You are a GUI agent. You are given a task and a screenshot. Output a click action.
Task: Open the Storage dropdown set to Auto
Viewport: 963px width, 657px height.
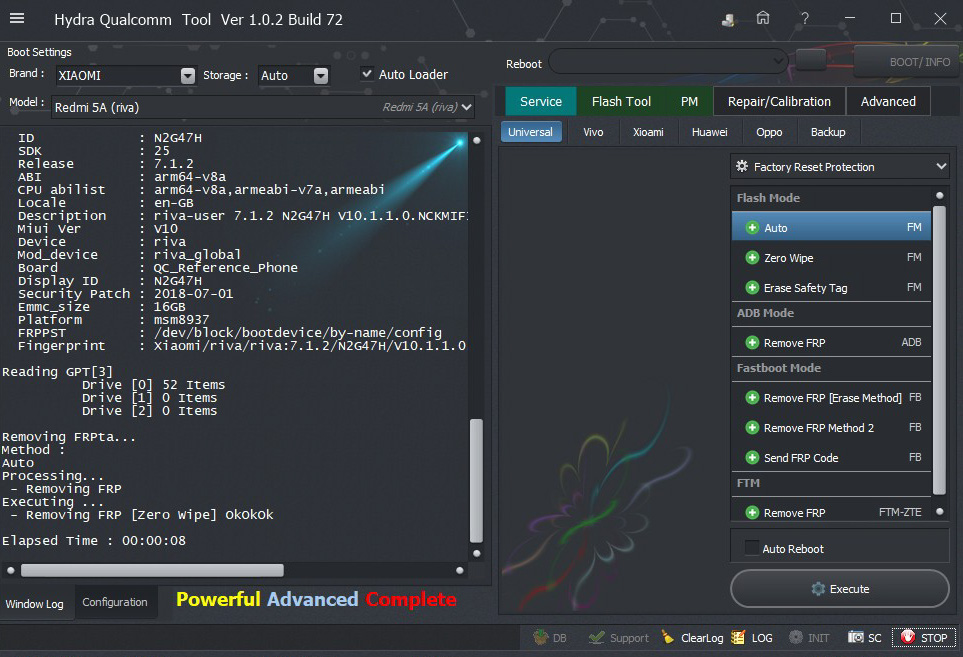tap(320, 76)
